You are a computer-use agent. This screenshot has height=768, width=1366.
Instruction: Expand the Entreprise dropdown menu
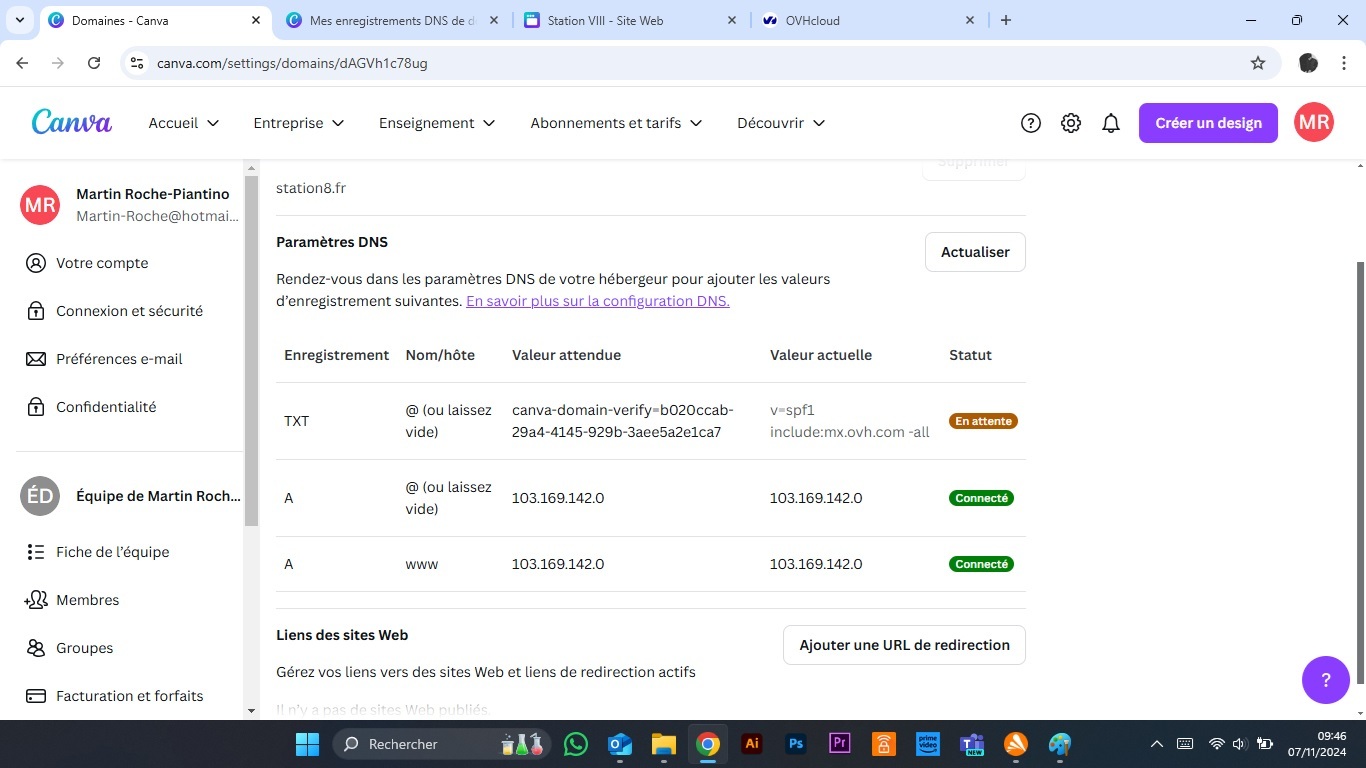tap(299, 123)
